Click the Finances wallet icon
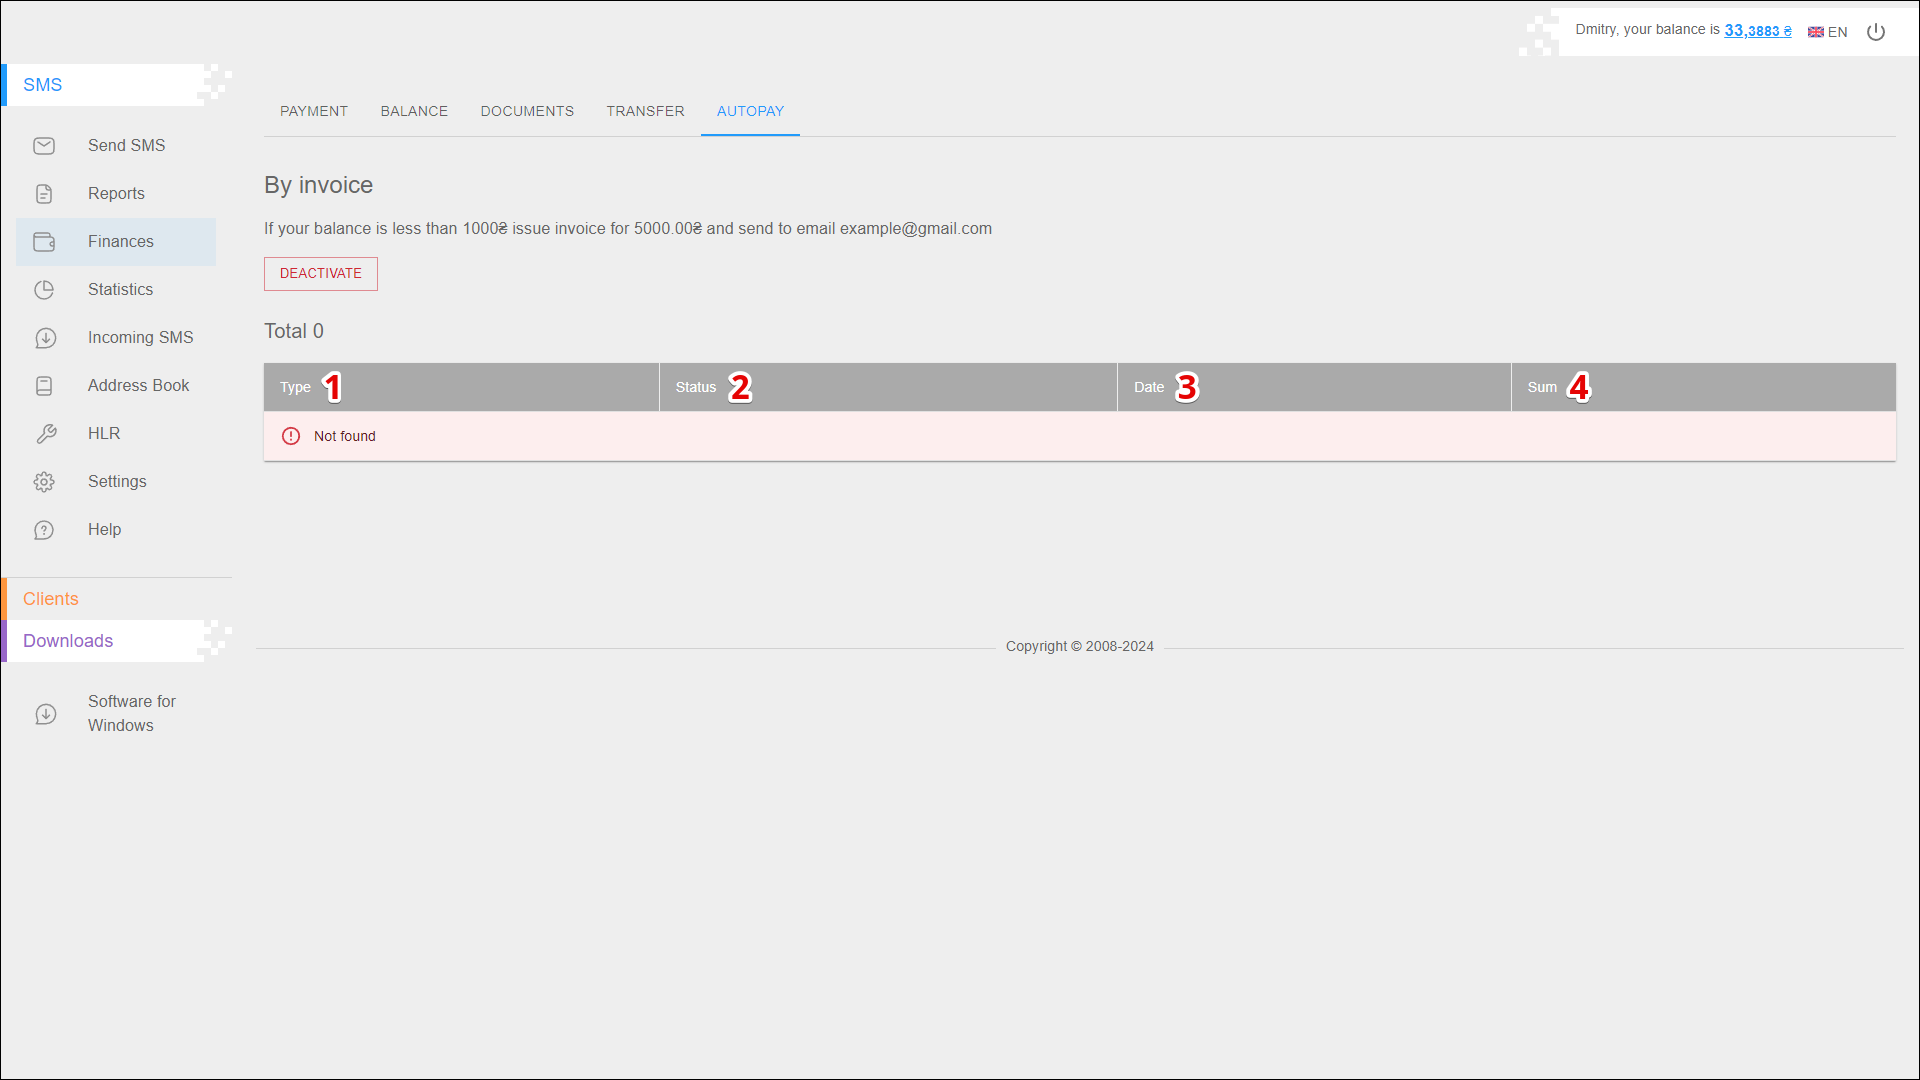 [44, 242]
